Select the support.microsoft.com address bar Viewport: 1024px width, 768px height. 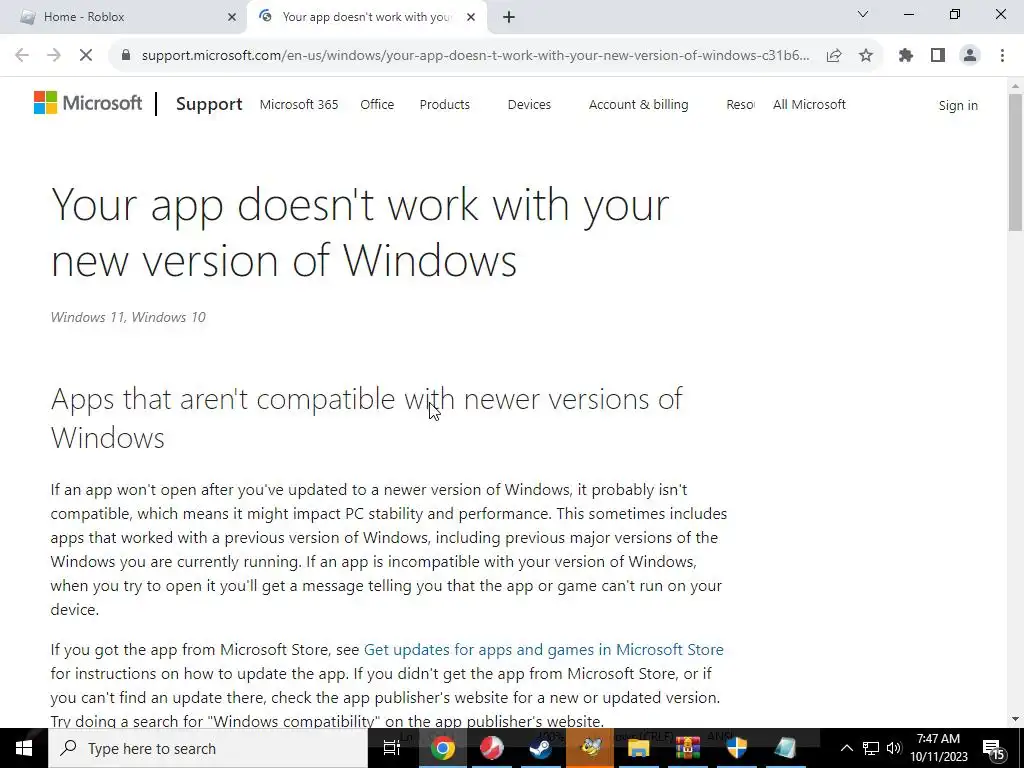(x=475, y=56)
